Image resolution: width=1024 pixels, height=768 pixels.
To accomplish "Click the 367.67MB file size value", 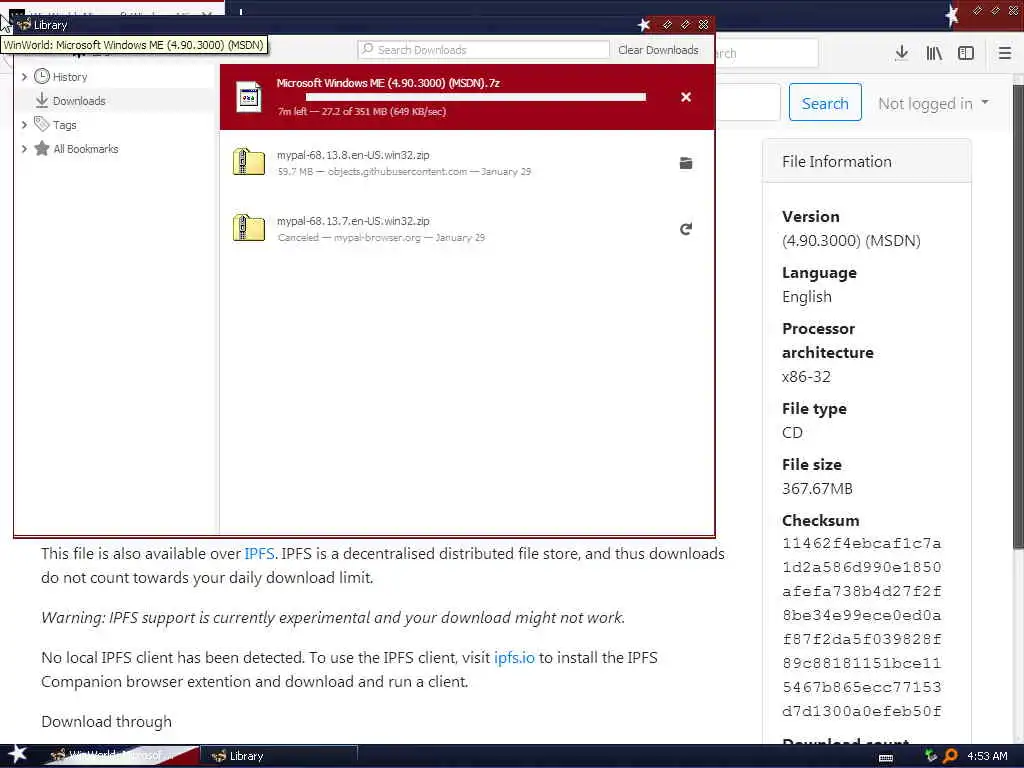I will [x=817, y=488].
